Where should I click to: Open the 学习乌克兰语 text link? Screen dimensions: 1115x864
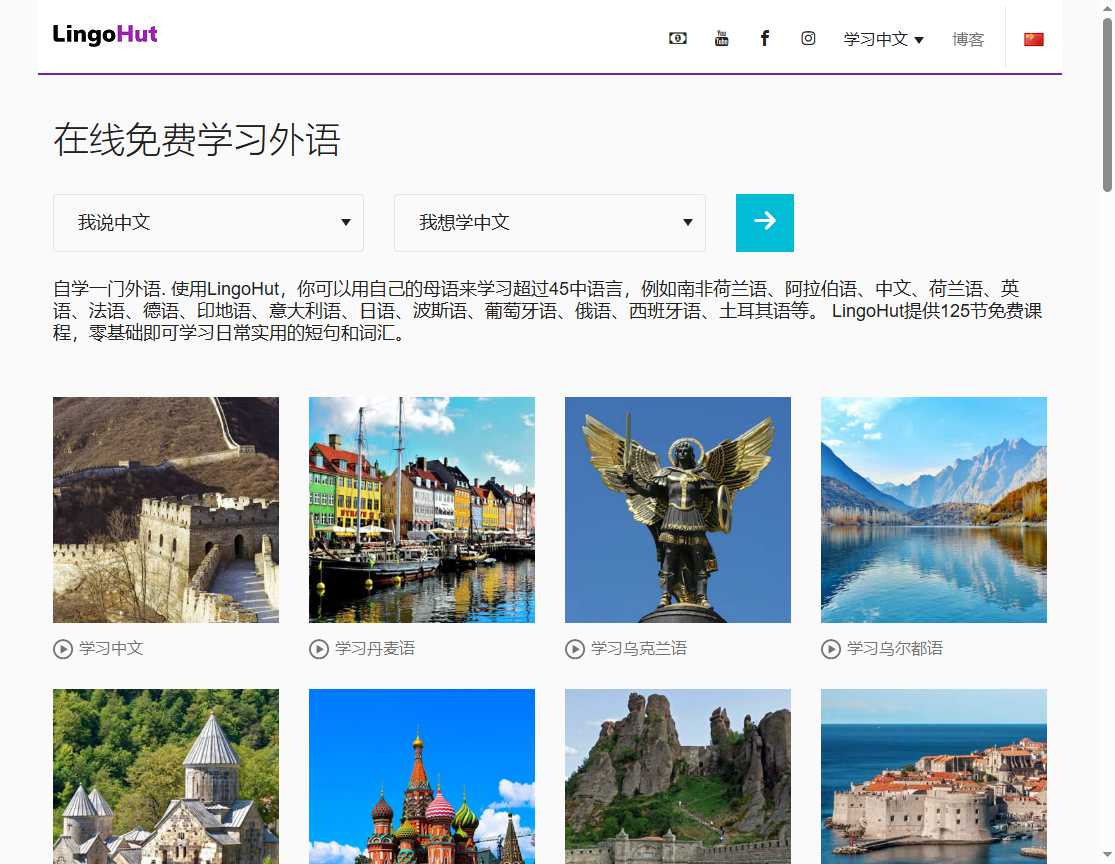(x=638, y=649)
